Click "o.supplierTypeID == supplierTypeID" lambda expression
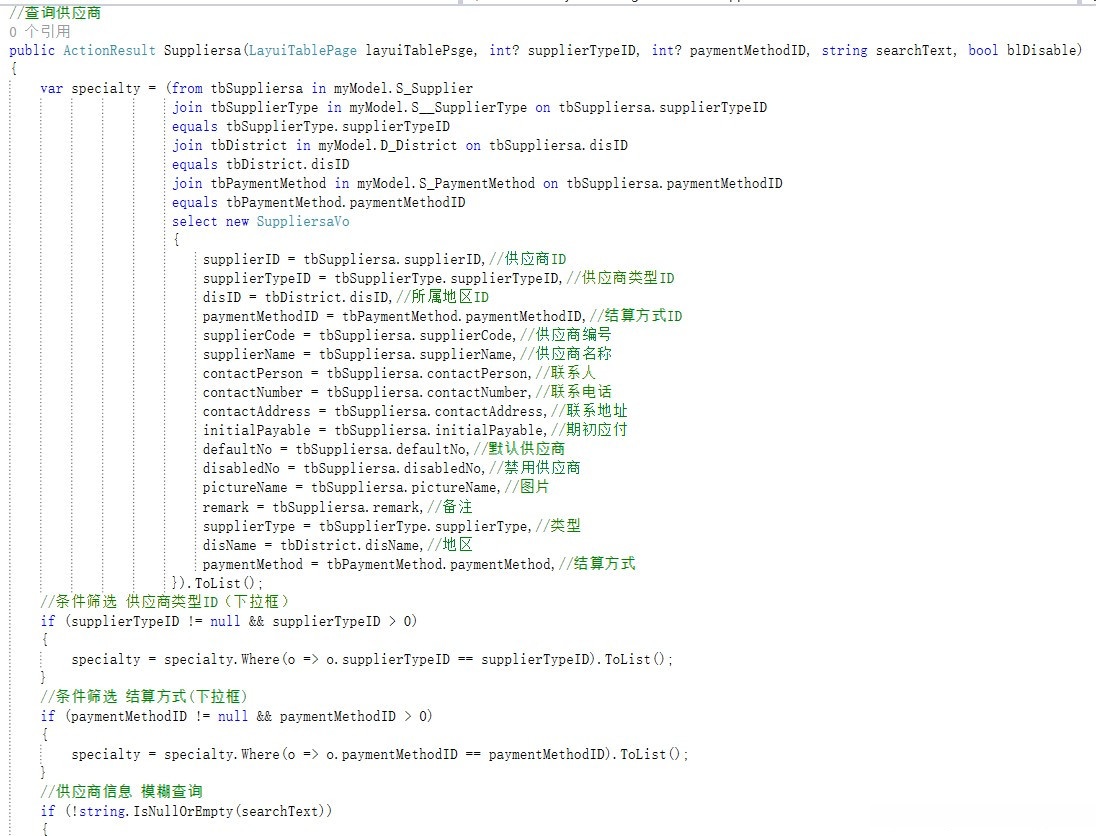This screenshot has width=1096, height=836. [459, 658]
